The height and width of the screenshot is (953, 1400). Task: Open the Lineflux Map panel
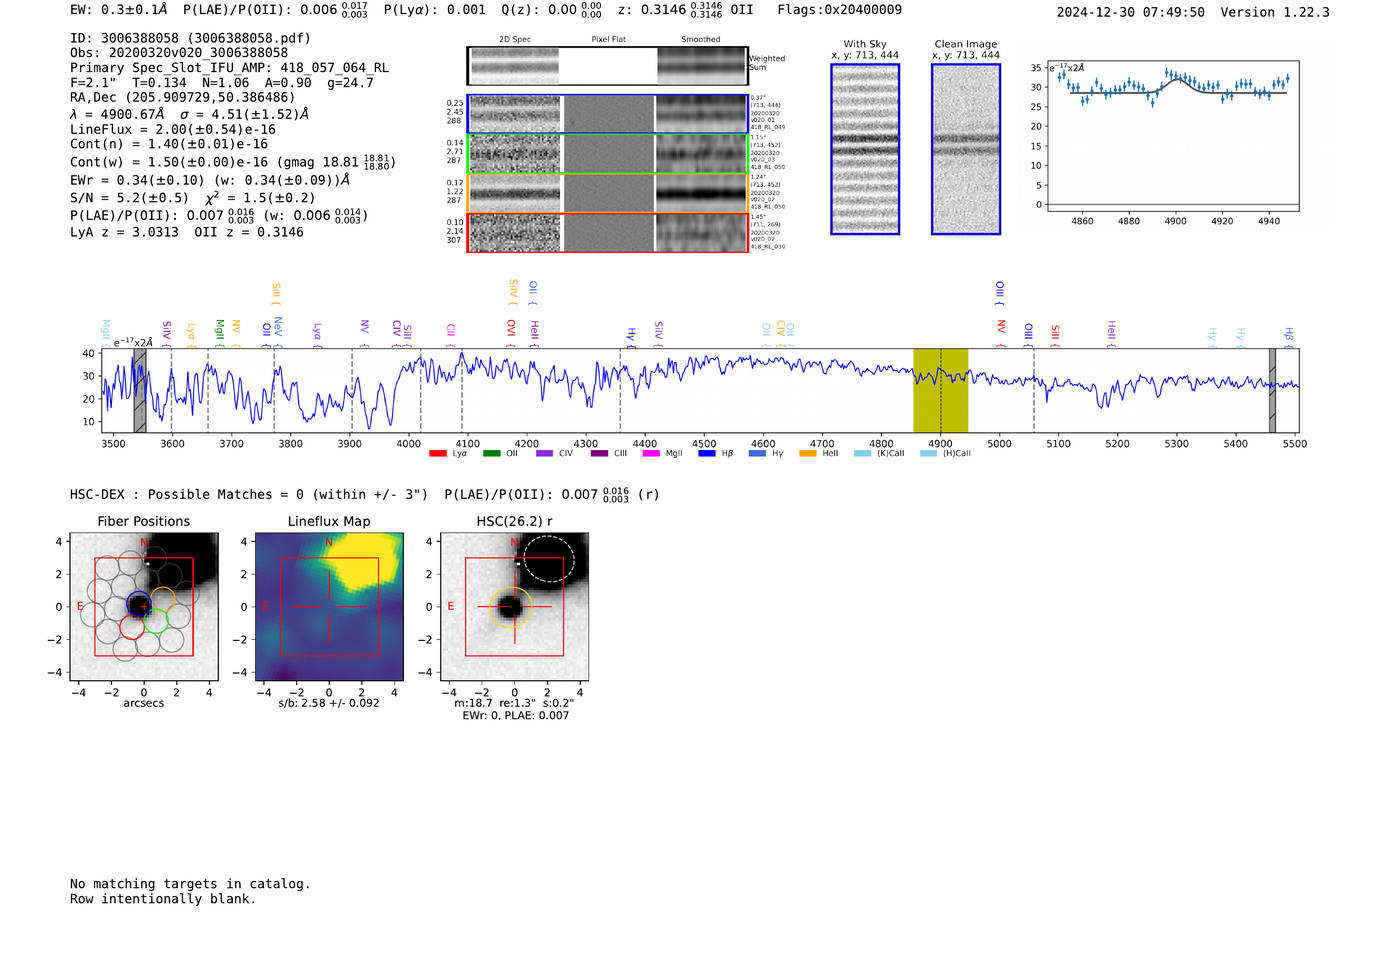[x=329, y=607]
